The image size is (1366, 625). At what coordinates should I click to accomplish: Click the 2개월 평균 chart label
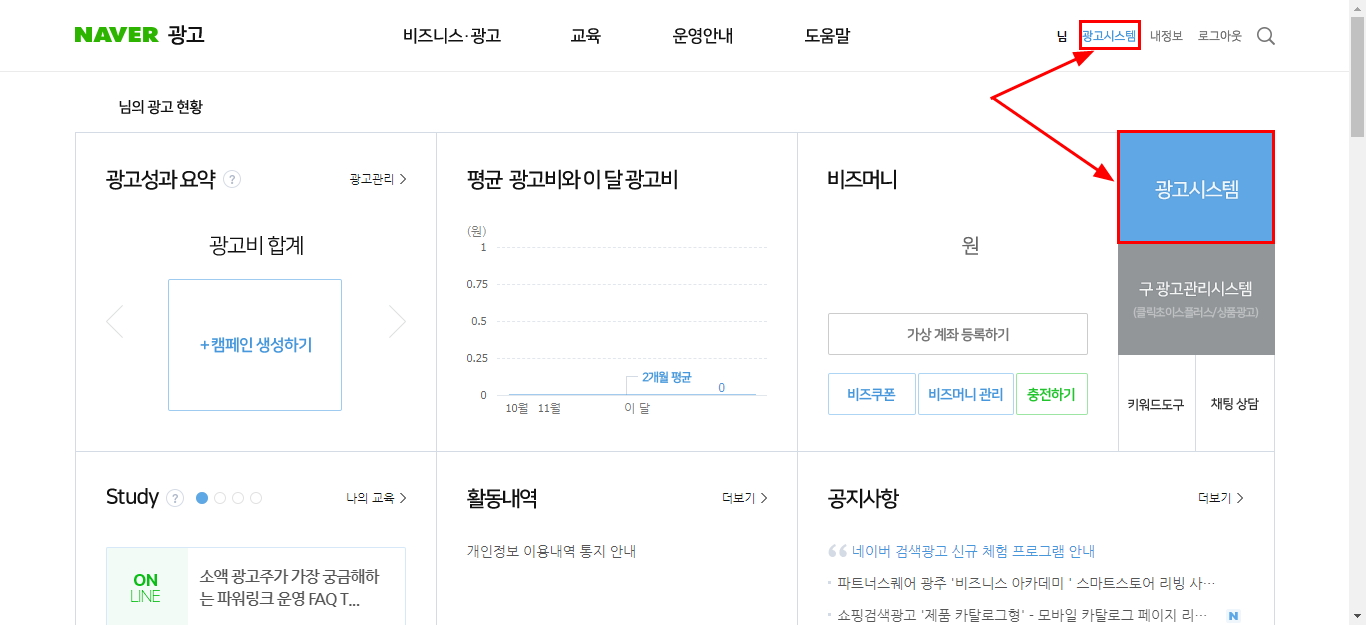(666, 377)
